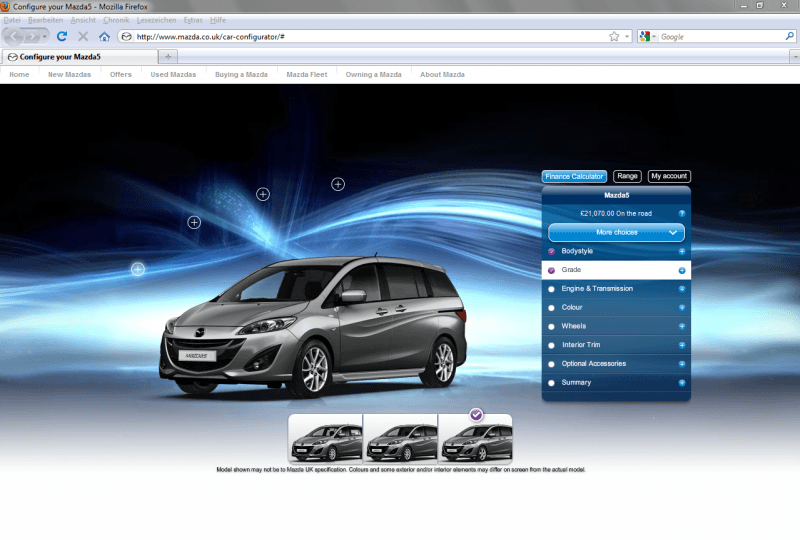The height and width of the screenshot is (540, 800).
Task: Expand Engine & Transmission via plus icon
Action: [x=682, y=289]
